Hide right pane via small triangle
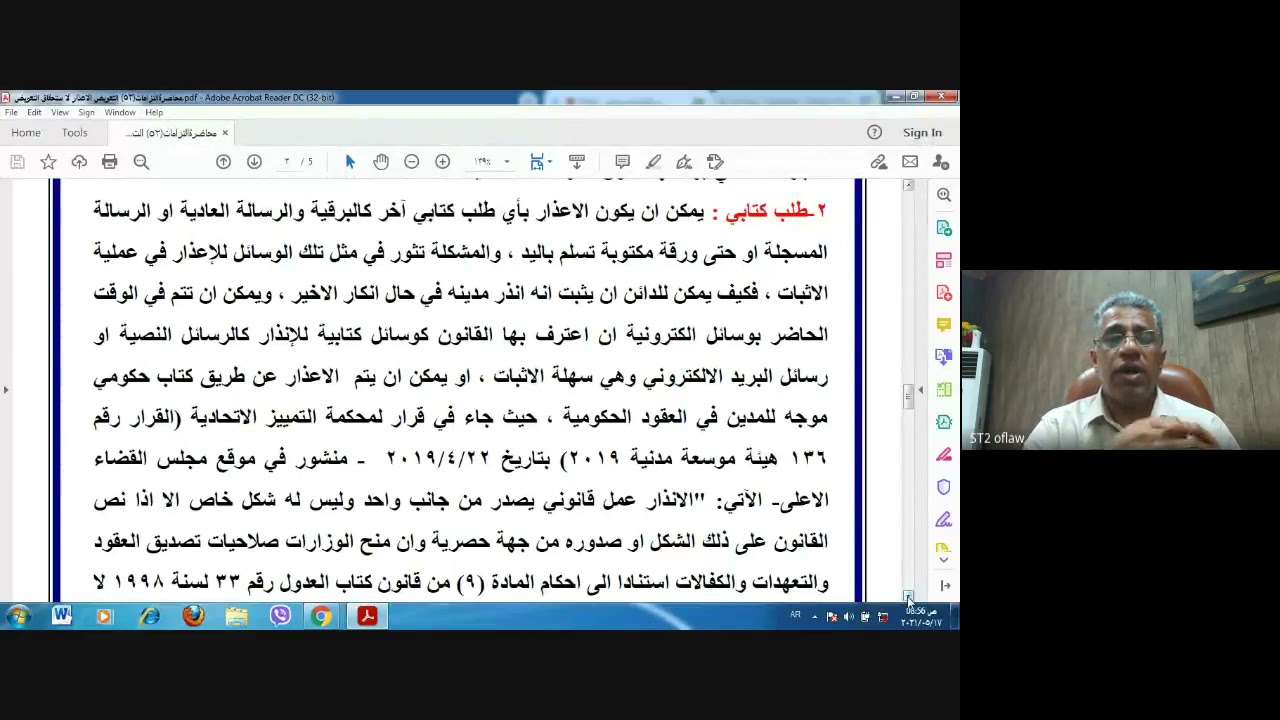The height and width of the screenshot is (720, 1280). pos(921,390)
